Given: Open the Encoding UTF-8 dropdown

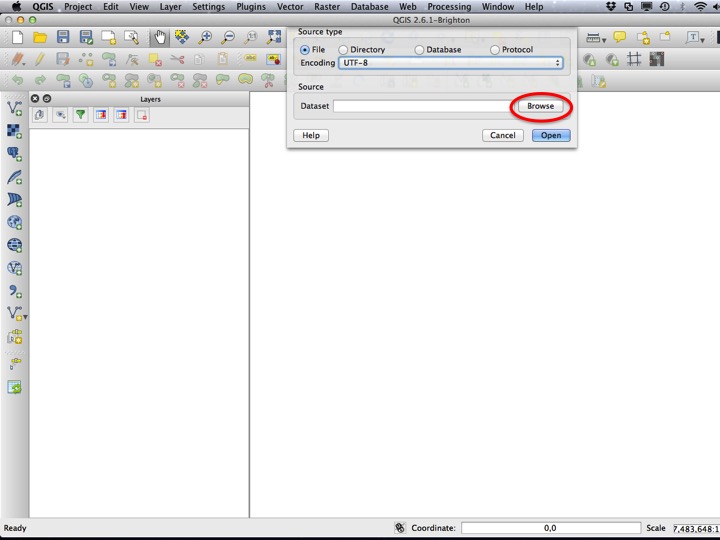Looking at the screenshot, I should [x=450, y=63].
